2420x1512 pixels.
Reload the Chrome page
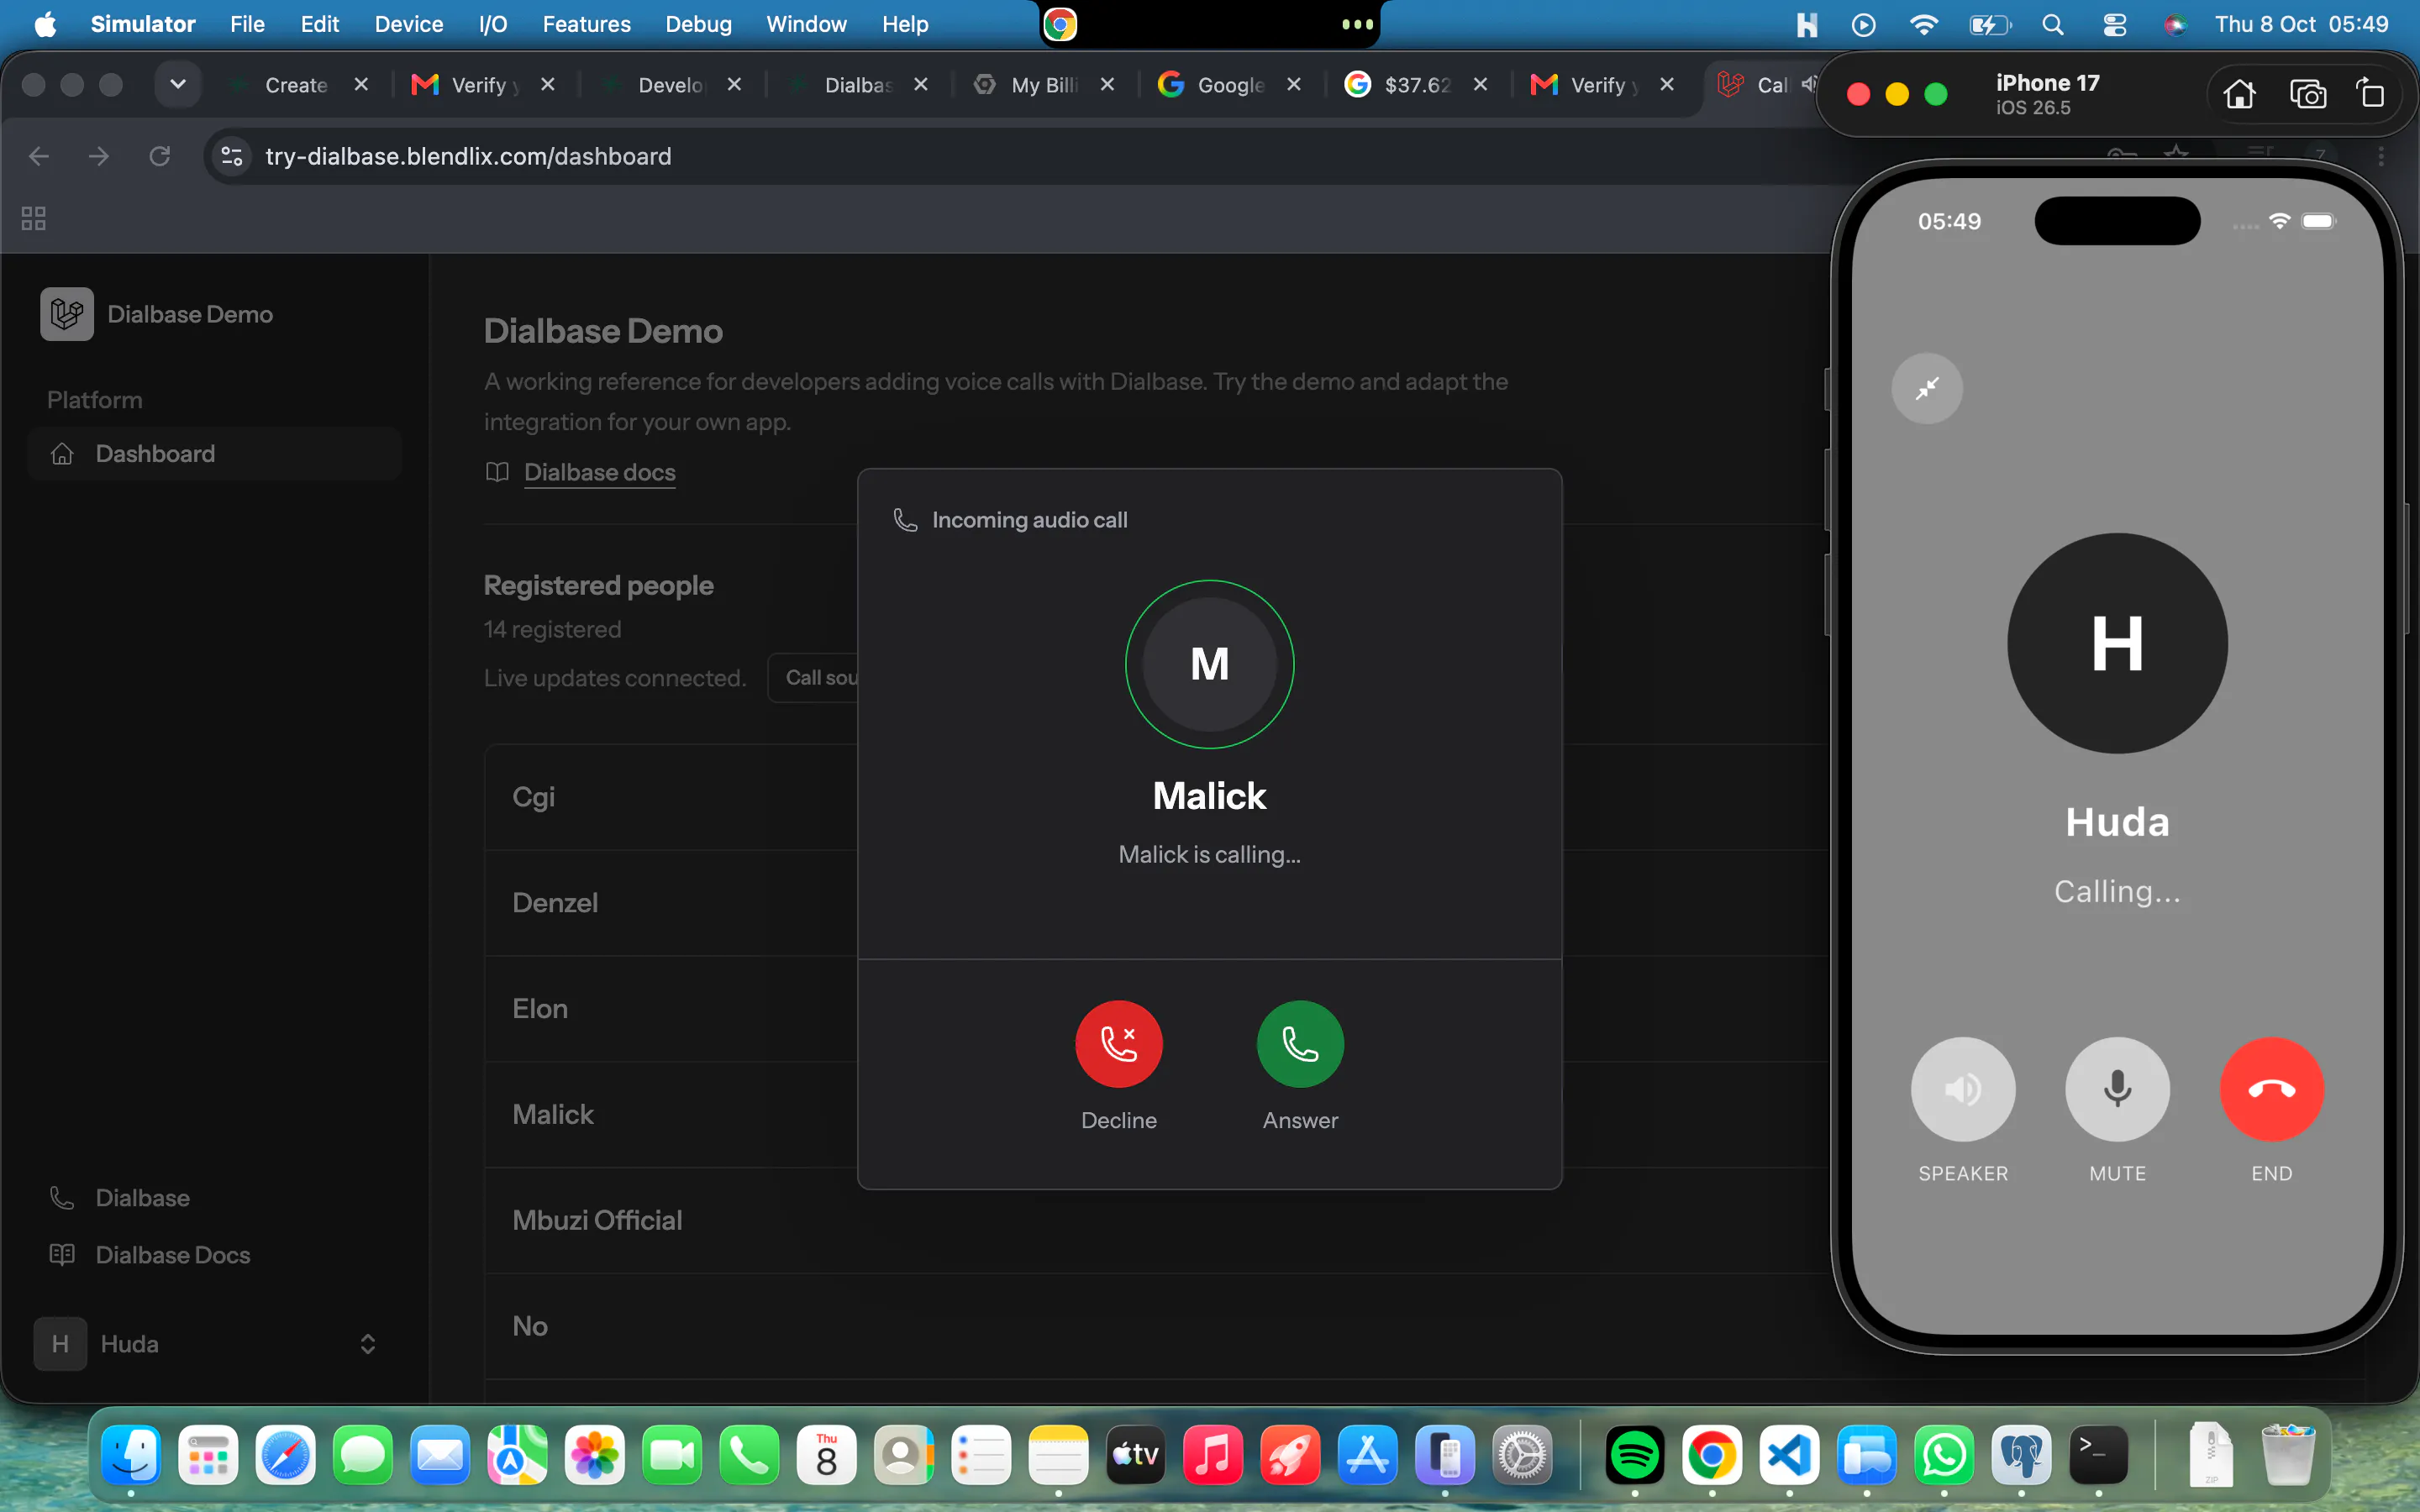[x=159, y=156]
